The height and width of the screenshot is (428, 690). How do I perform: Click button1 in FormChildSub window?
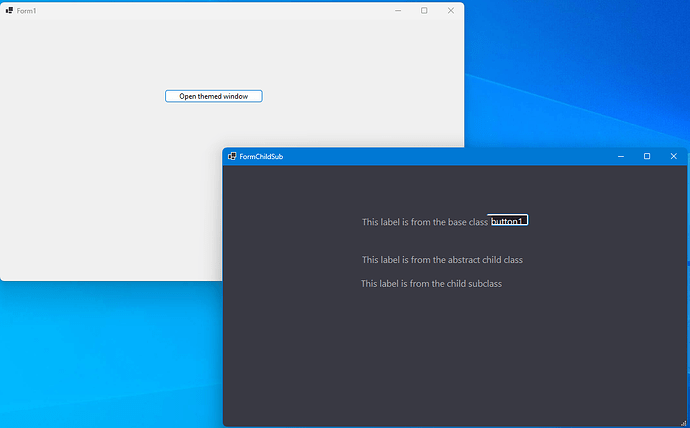(x=508, y=220)
